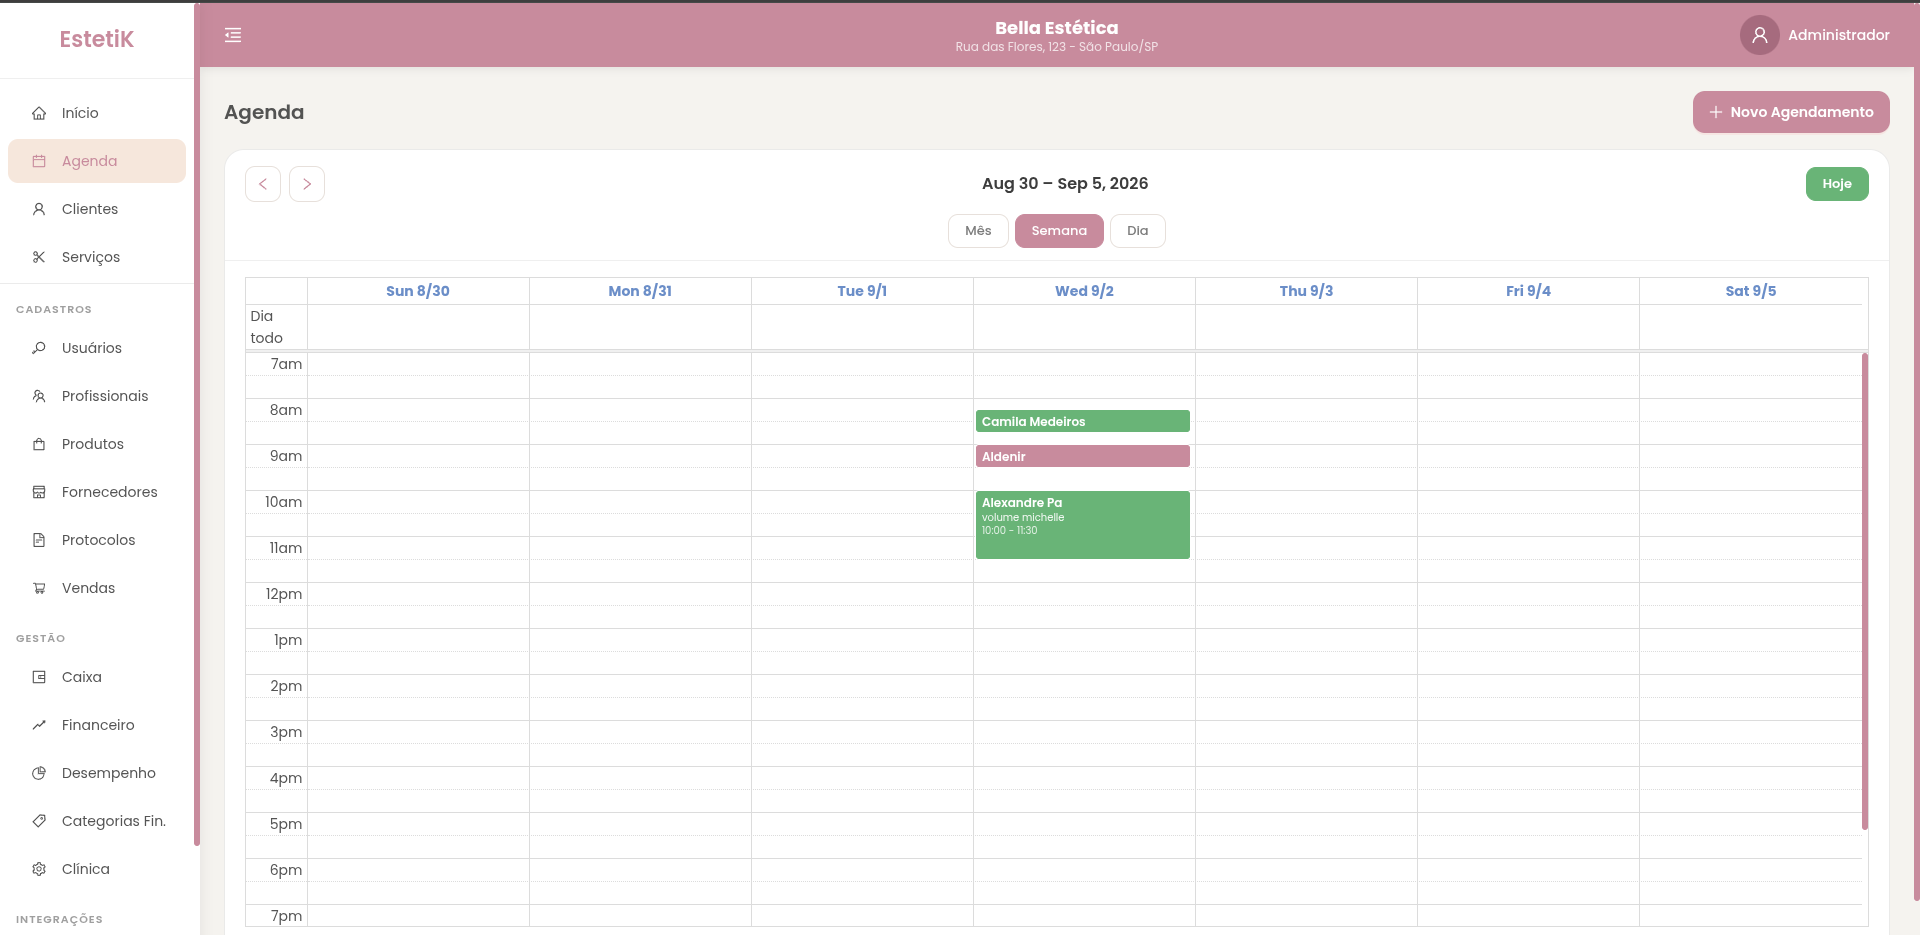1920x935 pixels.
Task: Open the Aldenir appointment
Action: 1083,456
